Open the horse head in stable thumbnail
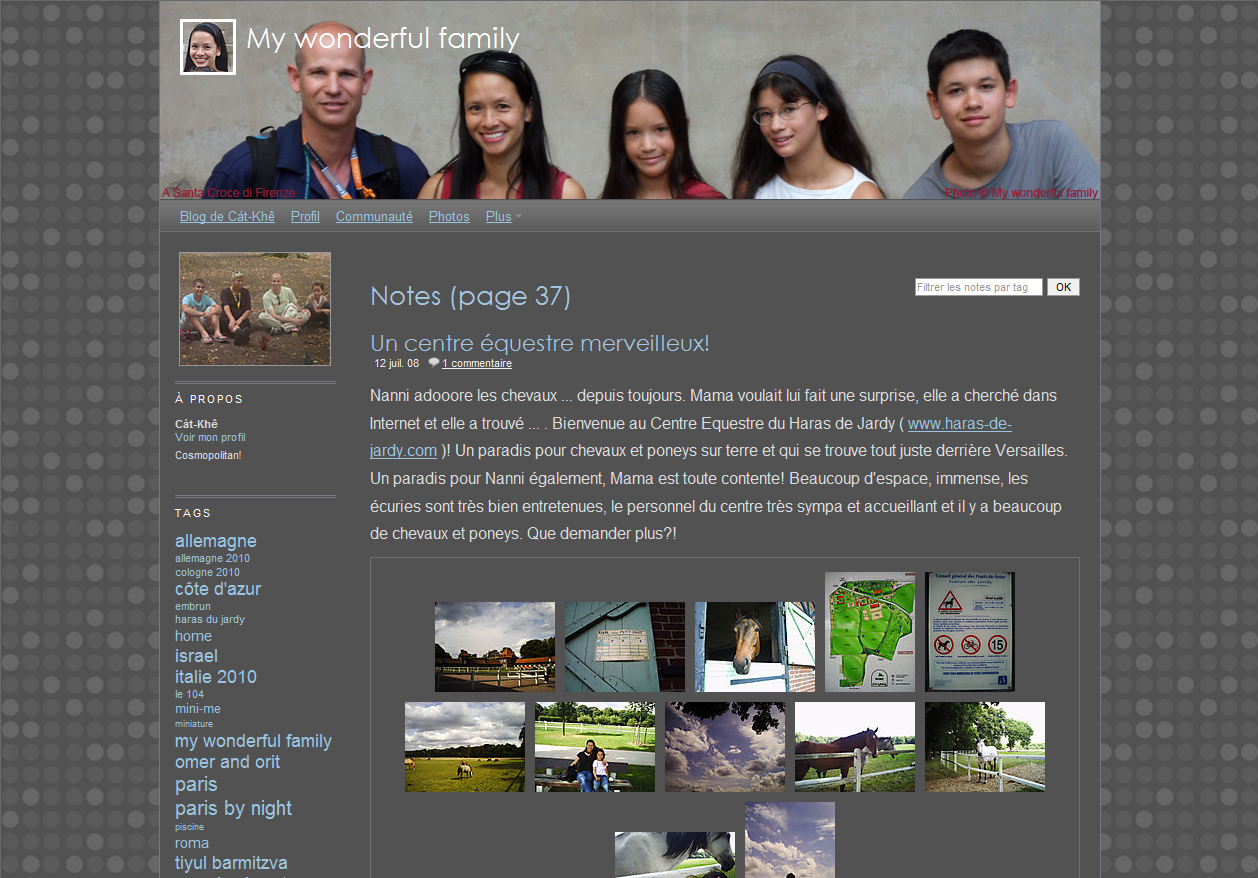Image resolution: width=1258 pixels, height=878 pixels. [754, 647]
